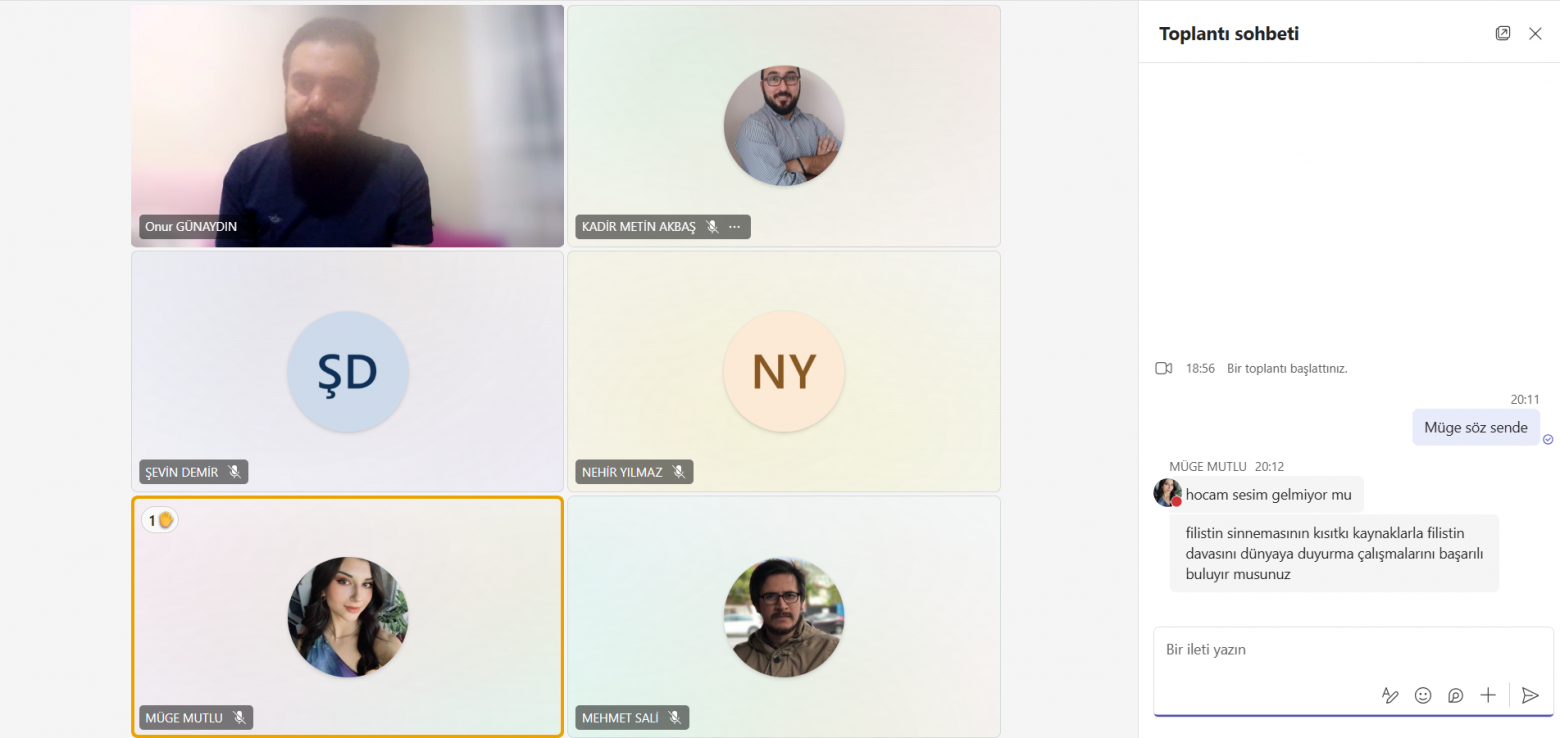1560x738 pixels.
Task: Pop out the meeting chat panel
Action: tap(1503, 33)
